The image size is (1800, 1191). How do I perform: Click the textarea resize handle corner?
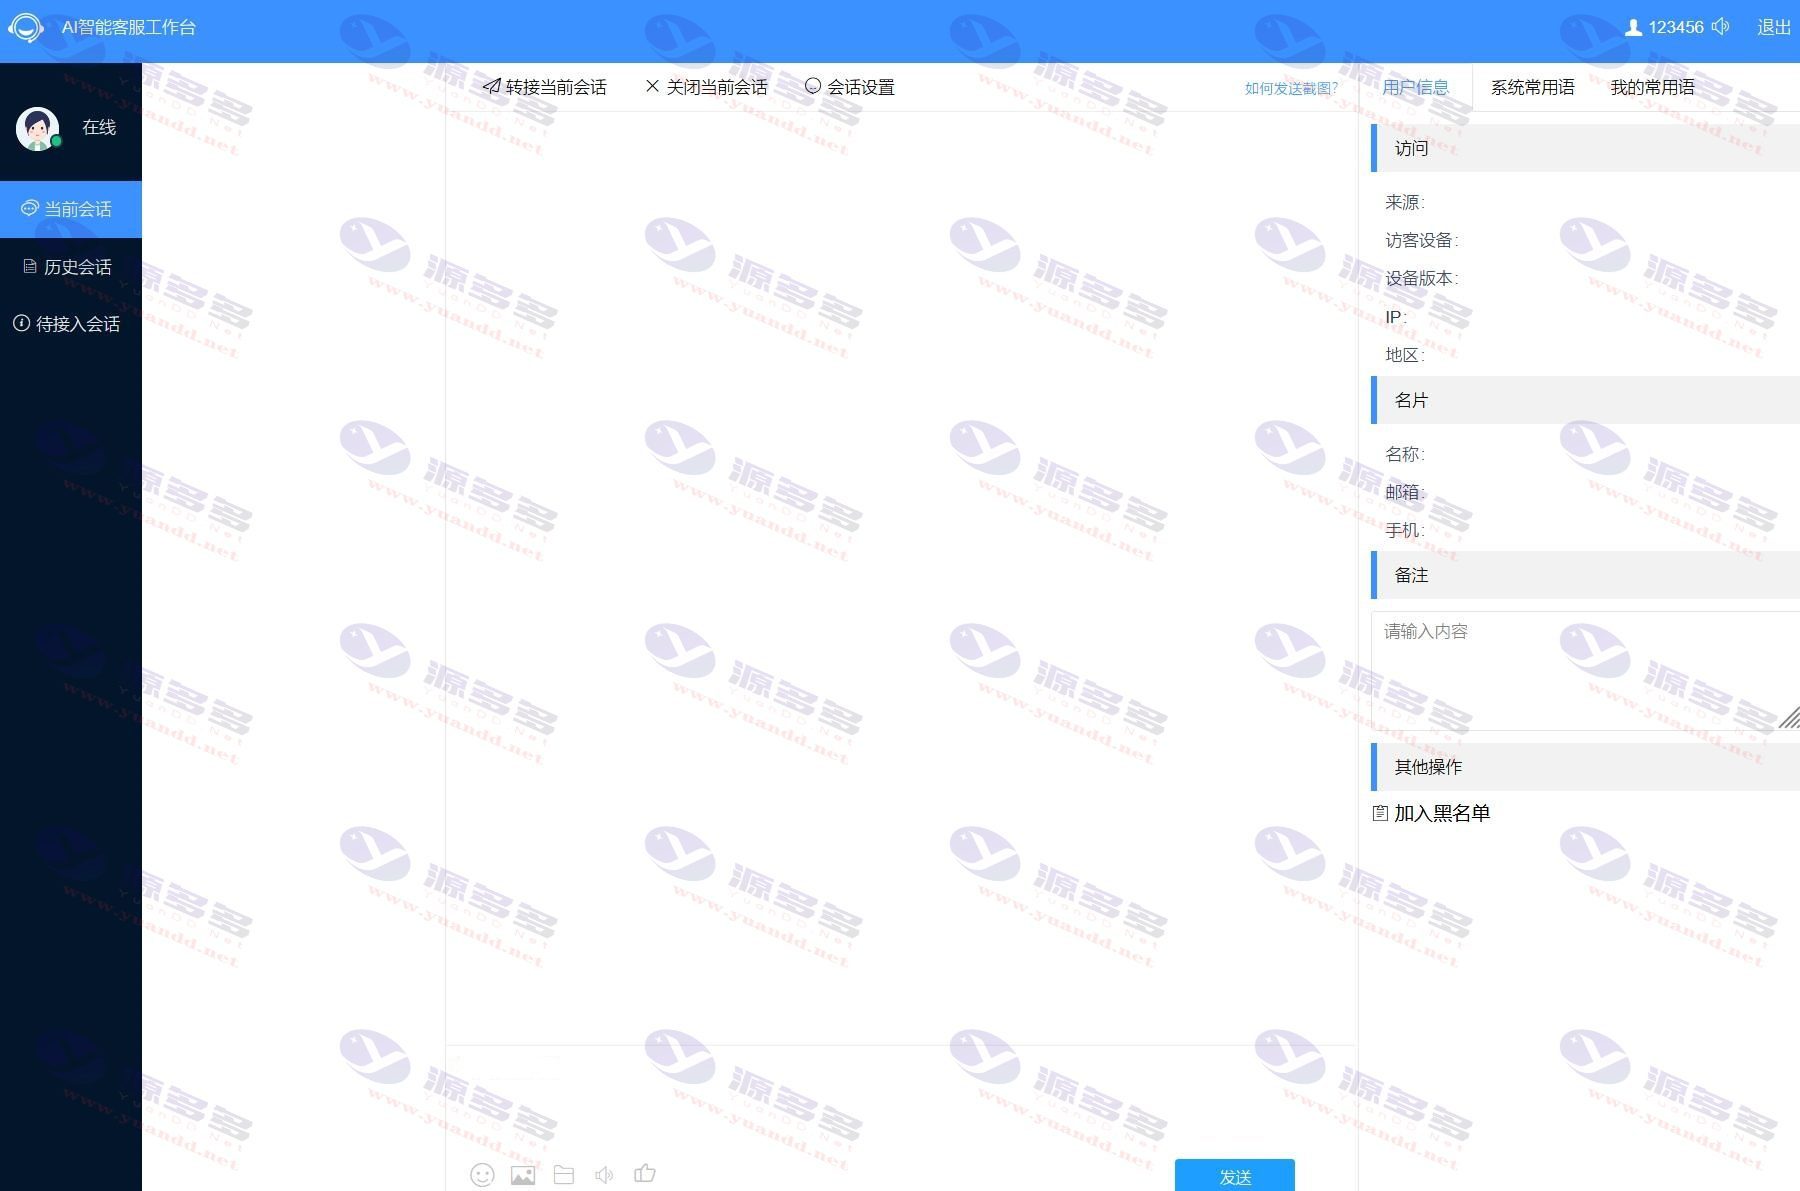[1790, 717]
